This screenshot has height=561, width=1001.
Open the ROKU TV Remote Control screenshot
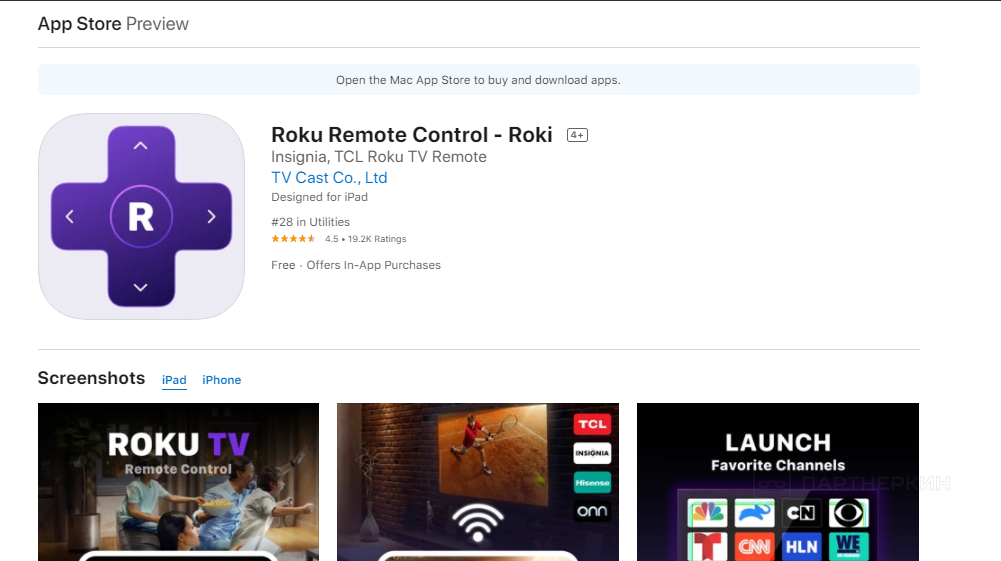(x=178, y=482)
